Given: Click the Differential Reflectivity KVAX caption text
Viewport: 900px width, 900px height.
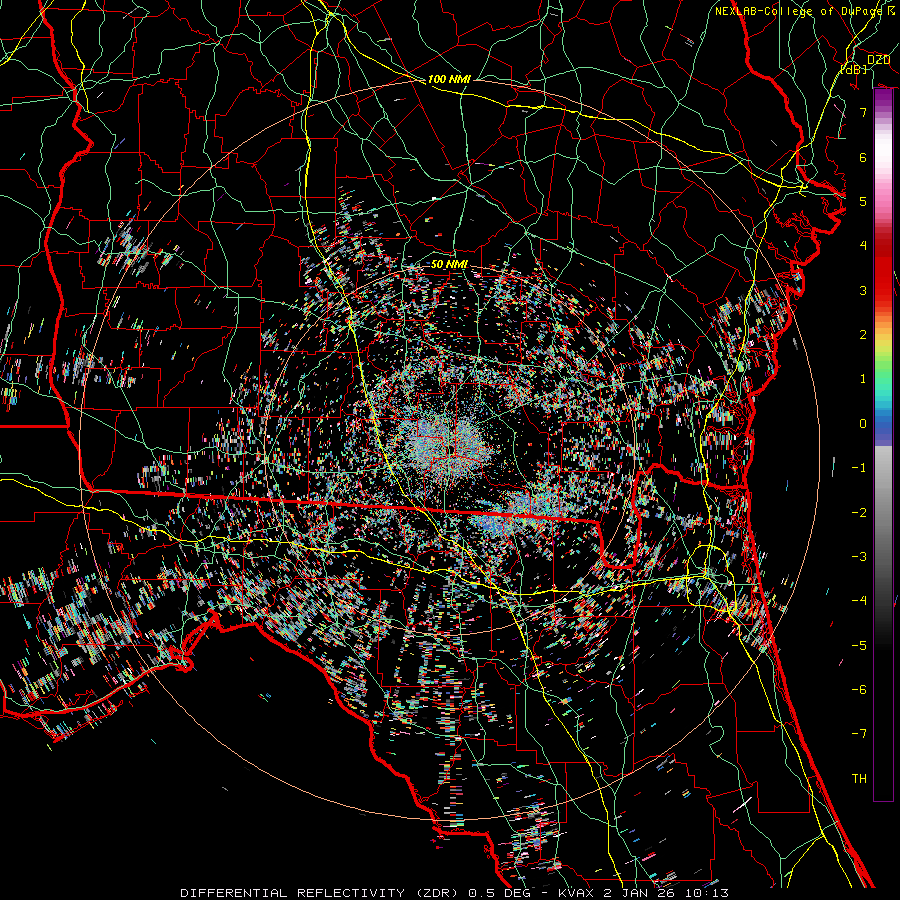Looking at the screenshot, I should (455, 893).
